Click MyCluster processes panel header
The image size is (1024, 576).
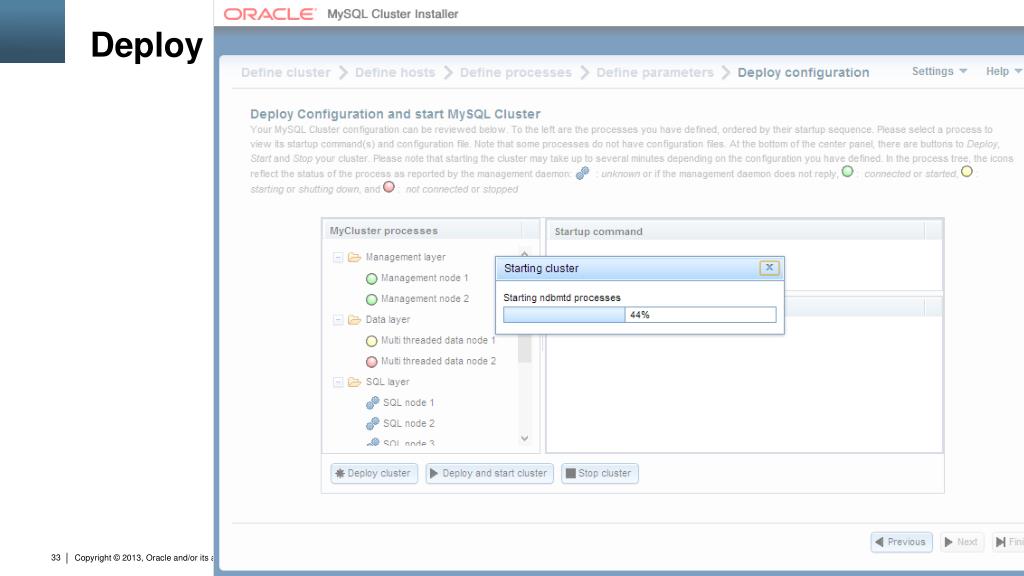click(432, 231)
